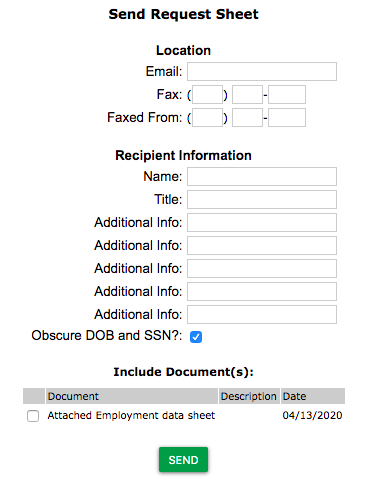Click the Date column header
This screenshot has height=487, width=381.
[313, 396]
